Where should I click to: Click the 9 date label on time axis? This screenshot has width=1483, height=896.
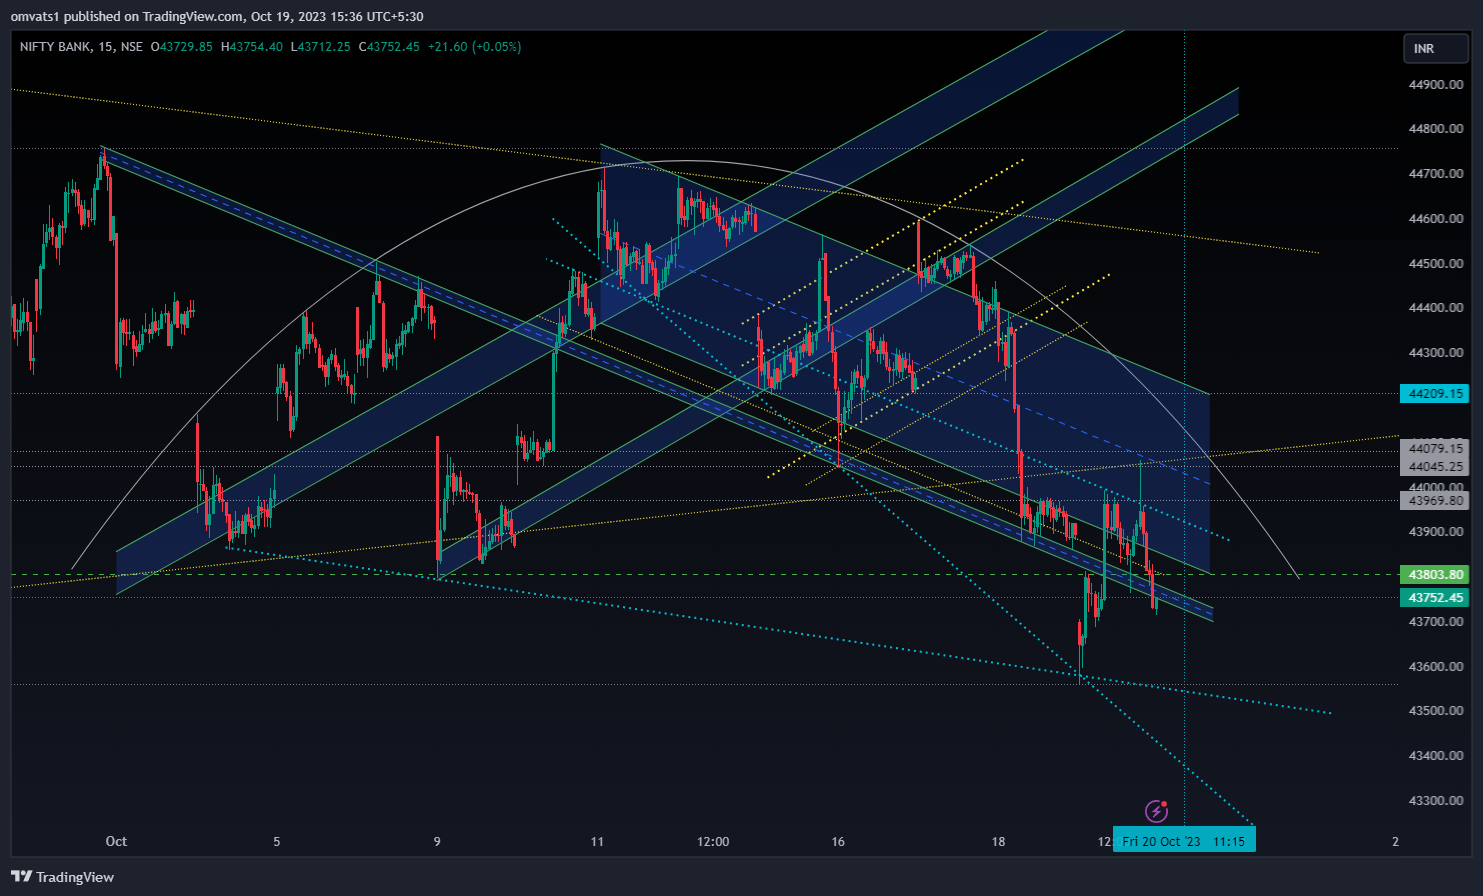[437, 841]
